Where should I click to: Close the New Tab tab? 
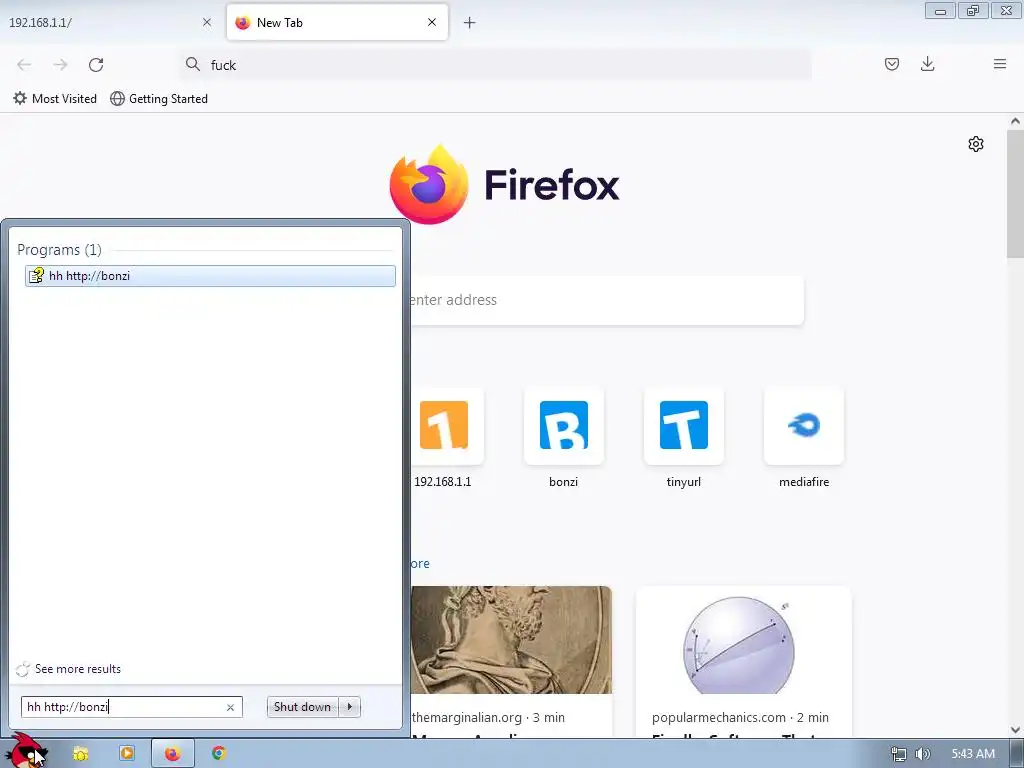pyautogui.click(x=432, y=22)
